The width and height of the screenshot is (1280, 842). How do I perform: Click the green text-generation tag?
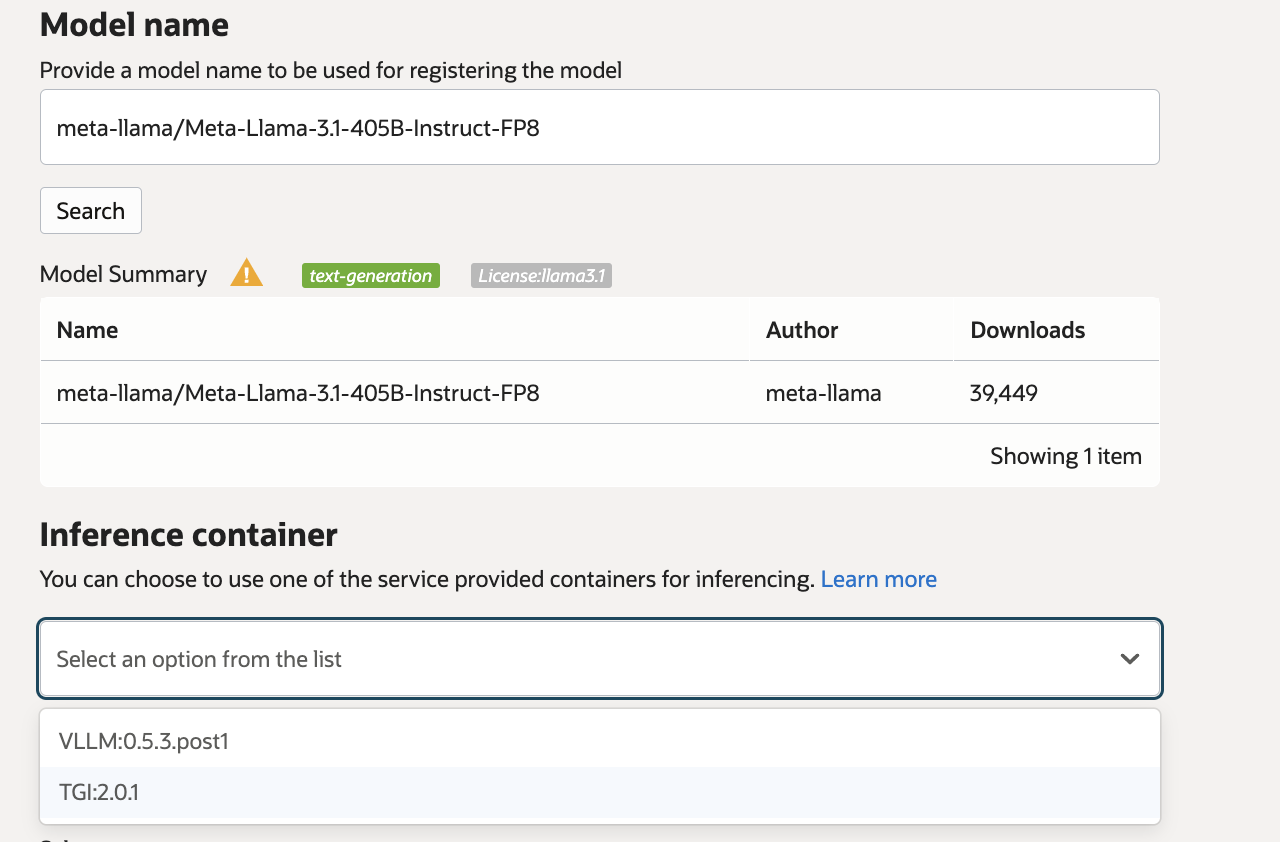click(370, 276)
